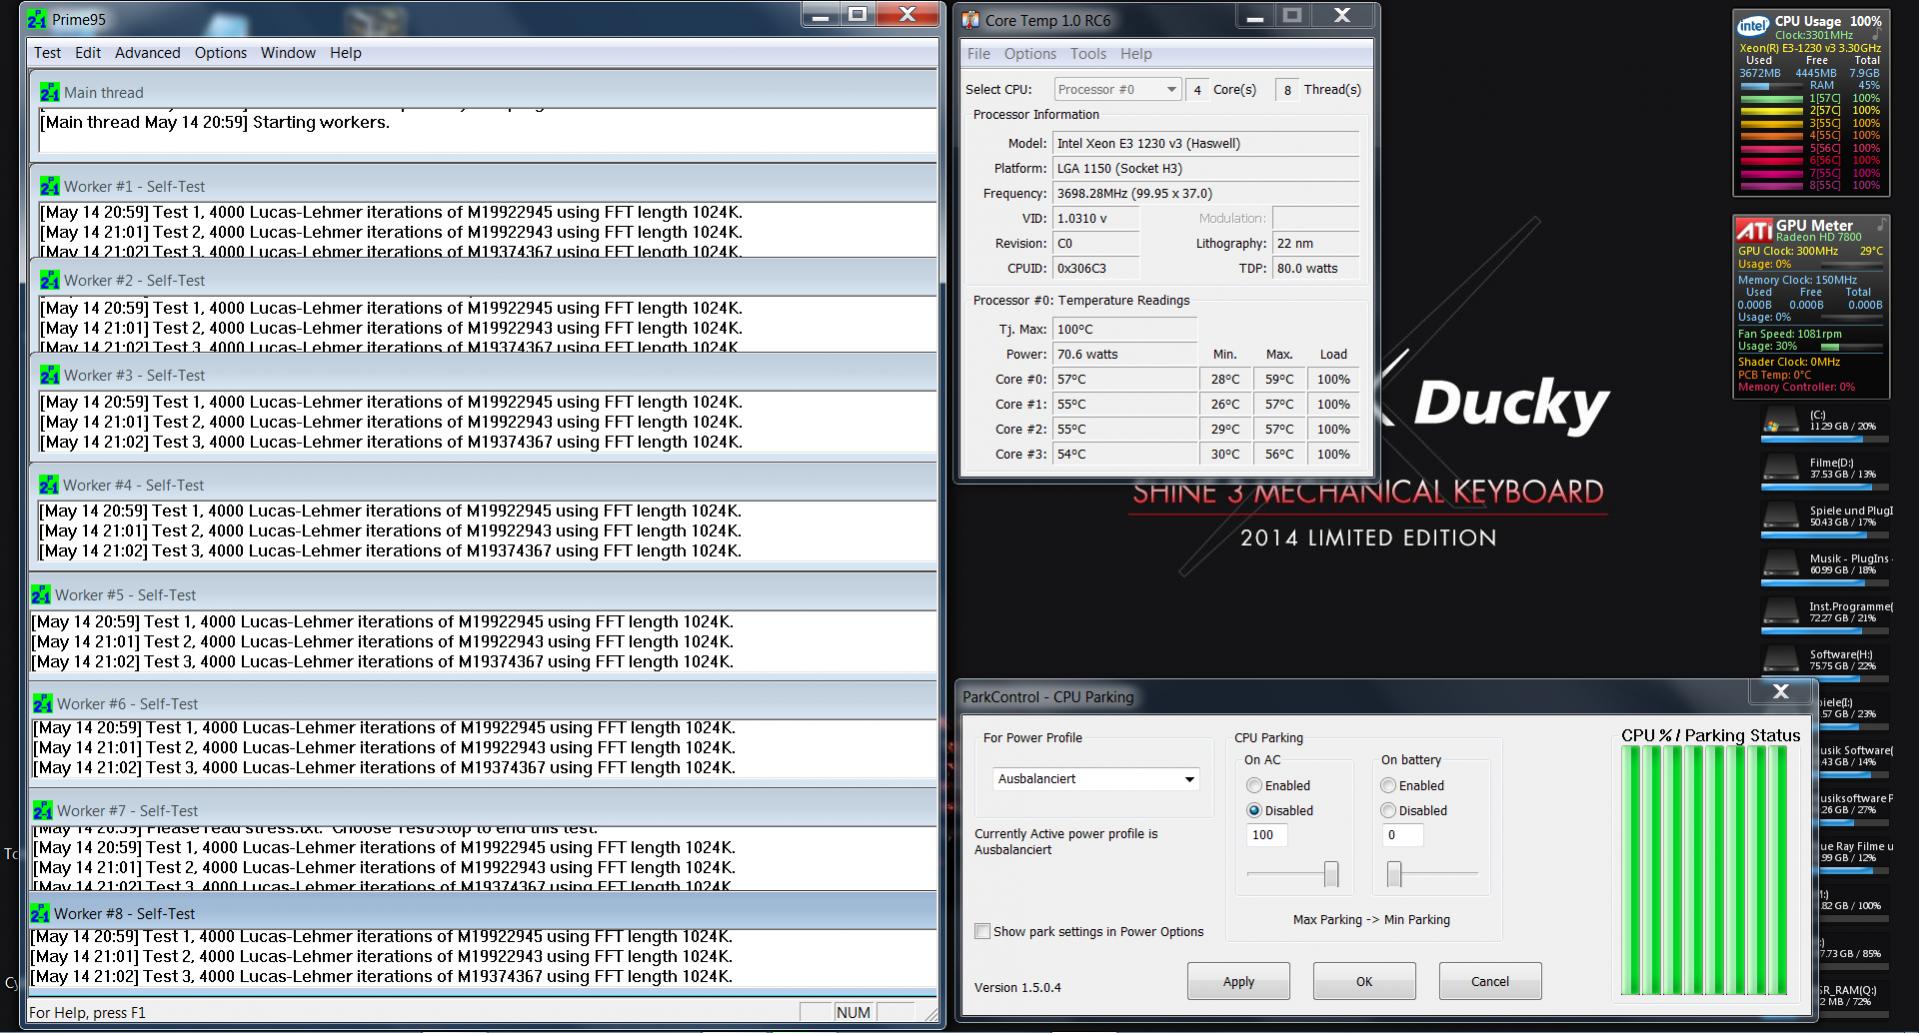Click the Core #0 temperature '57°C' in Core Temp
This screenshot has height=1033, width=1919.
(x=1125, y=380)
